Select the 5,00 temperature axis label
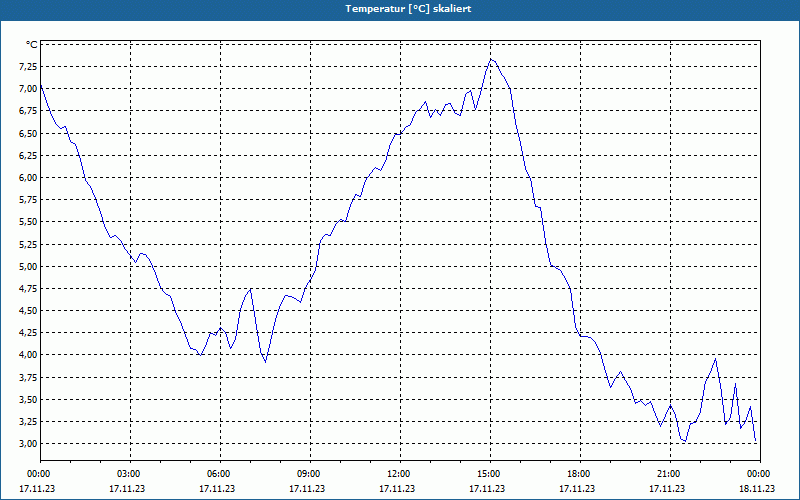This screenshot has width=800, height=500. click(30, 266)
